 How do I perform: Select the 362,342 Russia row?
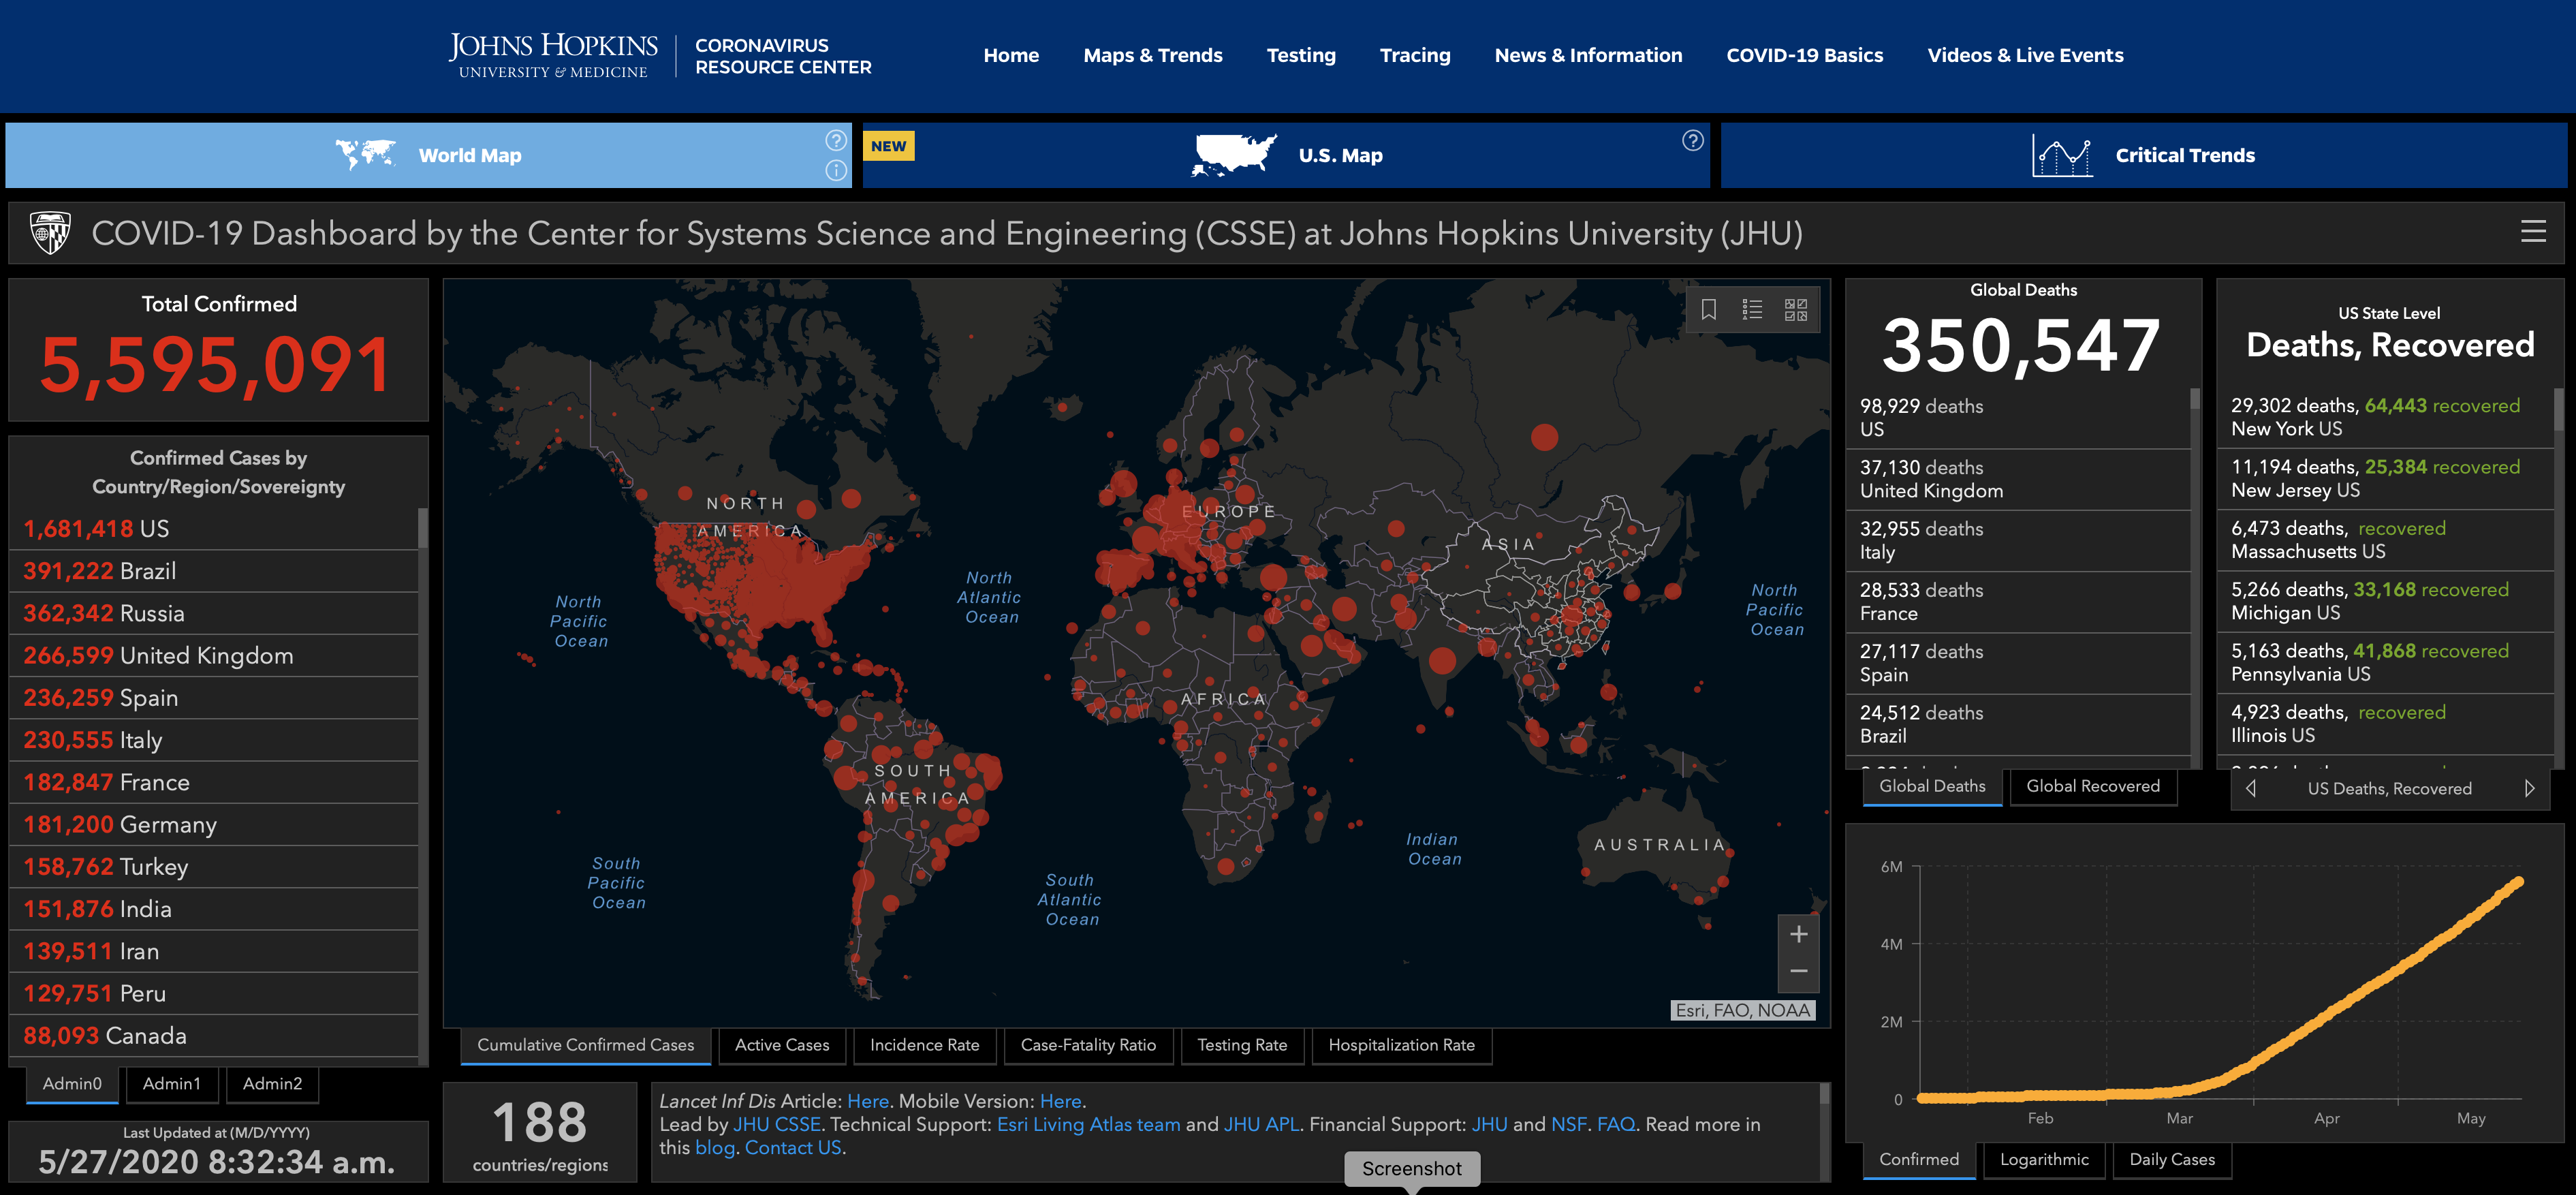click(213, 613)
